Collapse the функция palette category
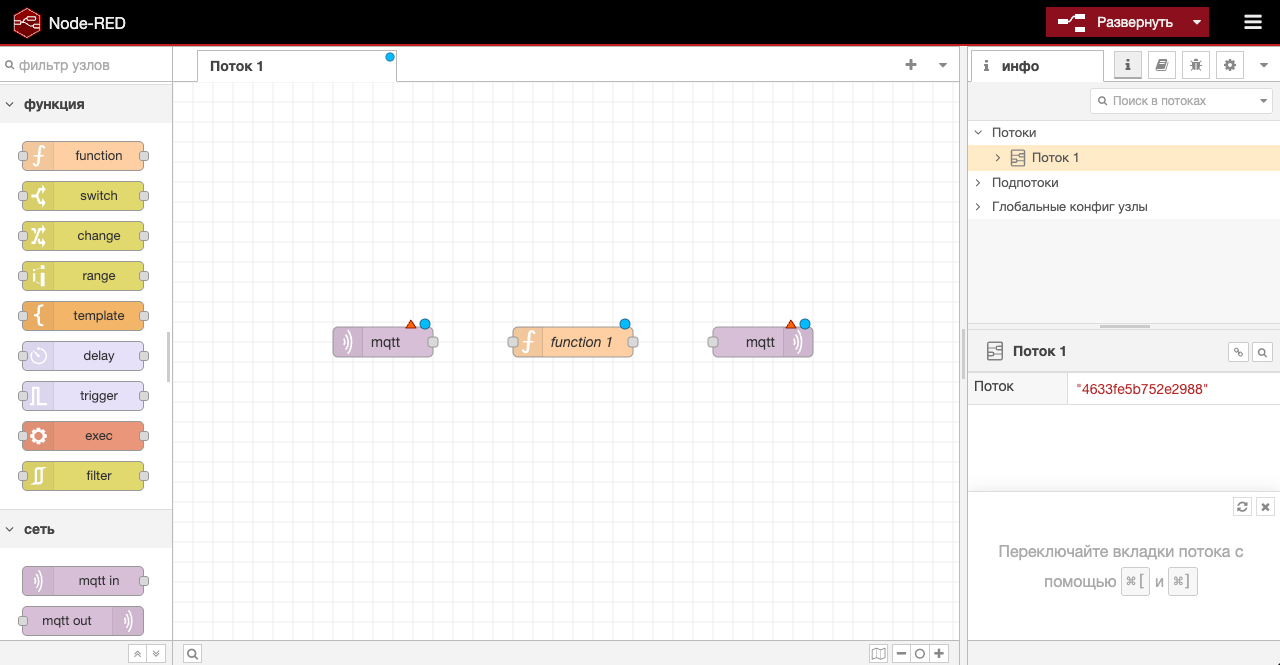 point(10,104)
